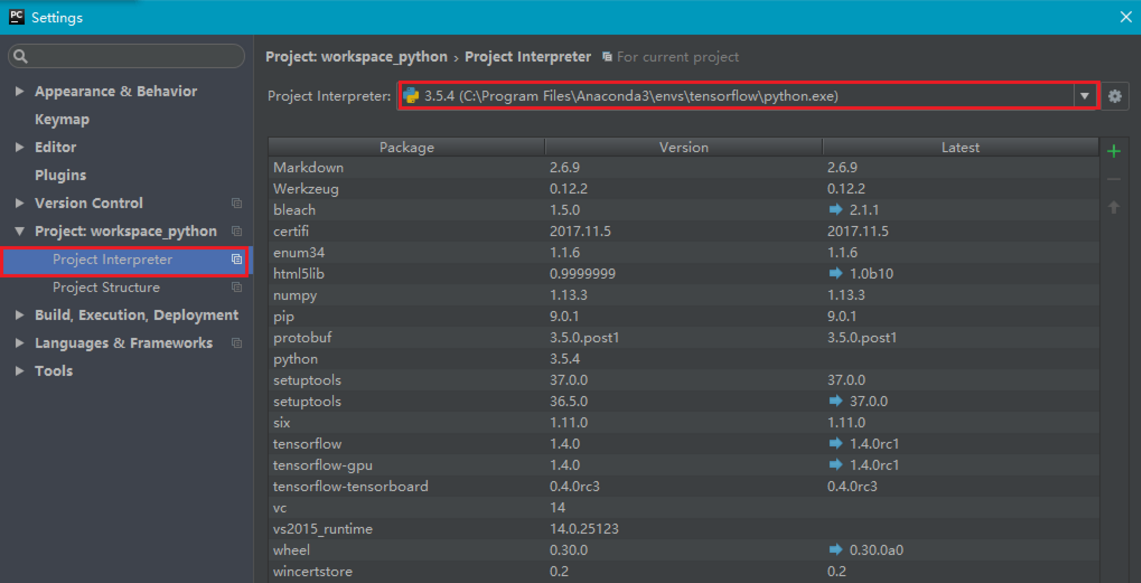Select the six package name

pos(281,422)
